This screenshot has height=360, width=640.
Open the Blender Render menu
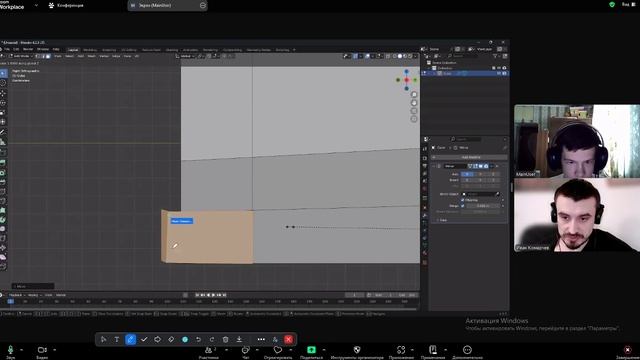28,49
